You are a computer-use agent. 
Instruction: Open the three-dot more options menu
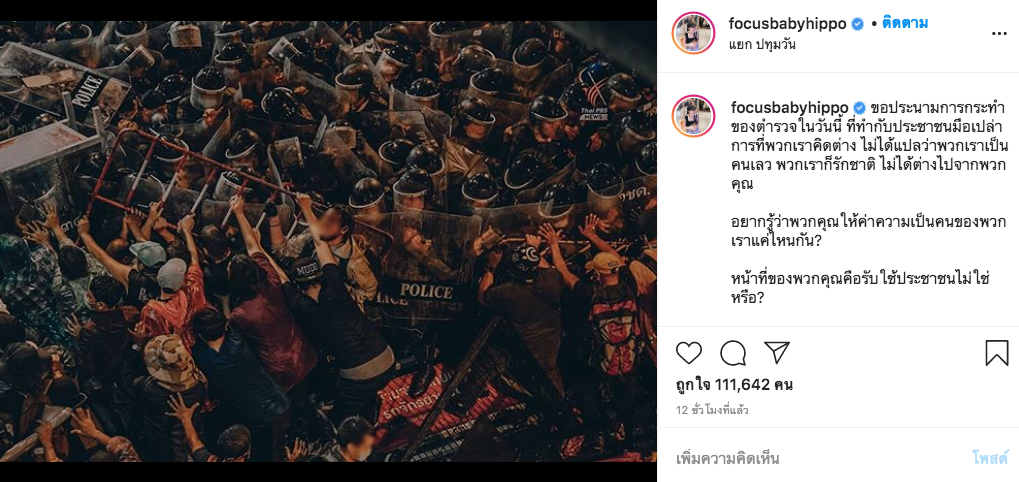(1000, 32)
